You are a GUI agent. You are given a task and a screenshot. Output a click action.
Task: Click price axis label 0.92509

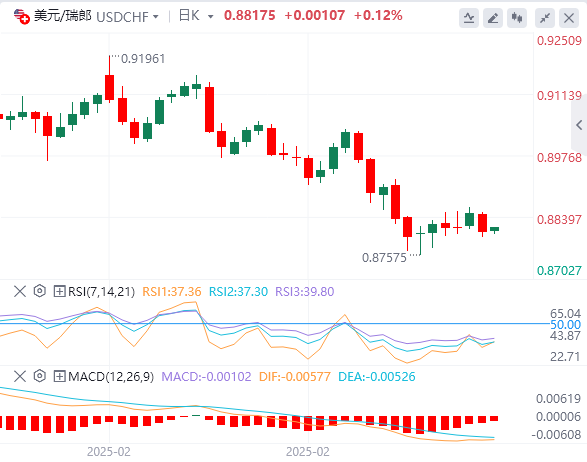pos(559,41)
